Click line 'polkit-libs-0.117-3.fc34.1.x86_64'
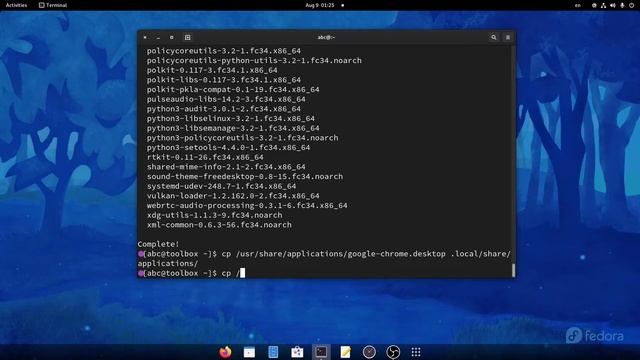Screen dimensions: 640x360 click(224, 80)
